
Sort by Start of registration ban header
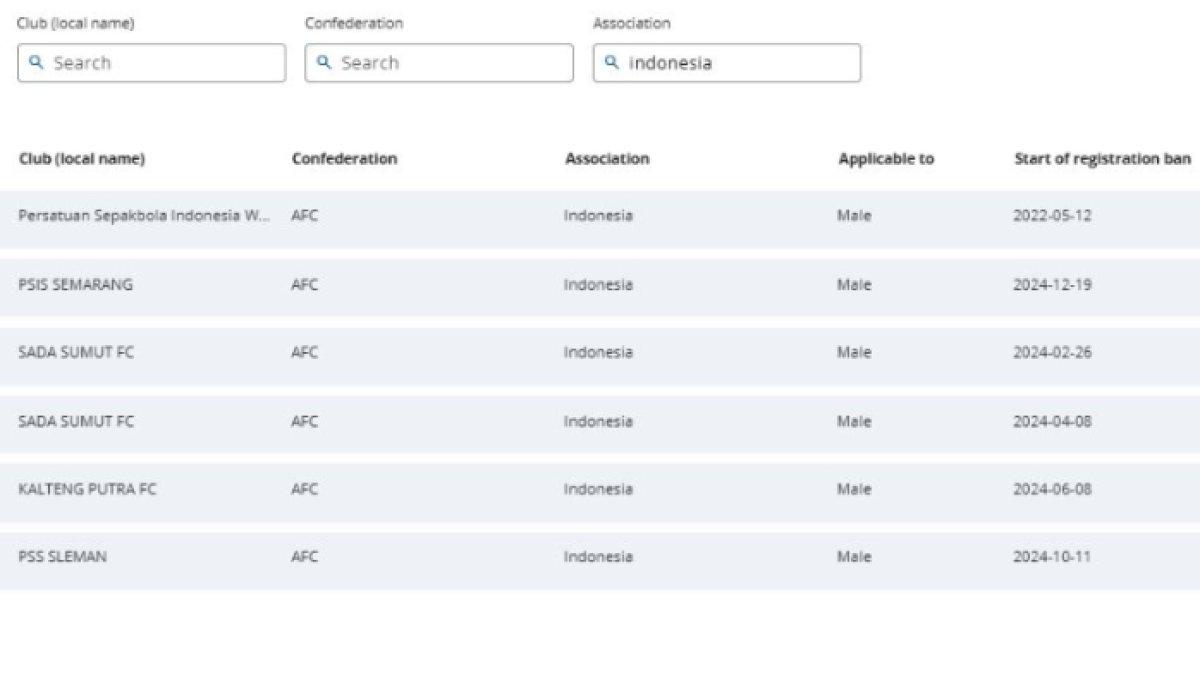coord(1102,159)
